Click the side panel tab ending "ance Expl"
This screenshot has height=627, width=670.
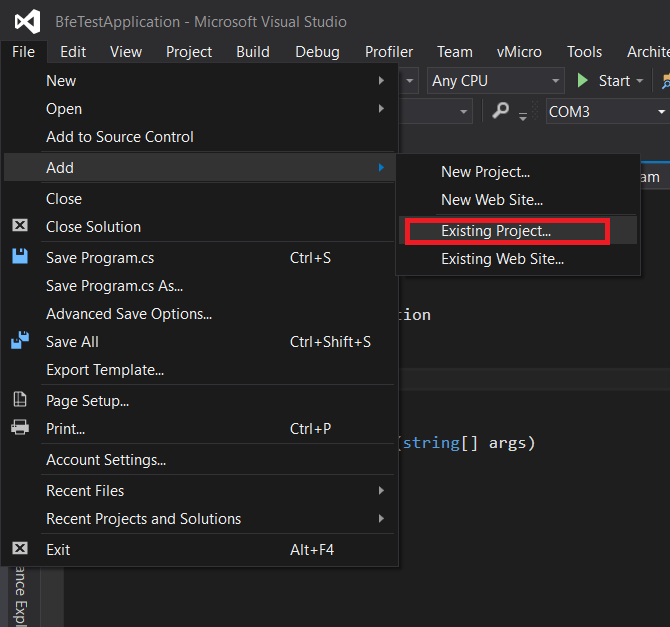[x=20, y=597]
